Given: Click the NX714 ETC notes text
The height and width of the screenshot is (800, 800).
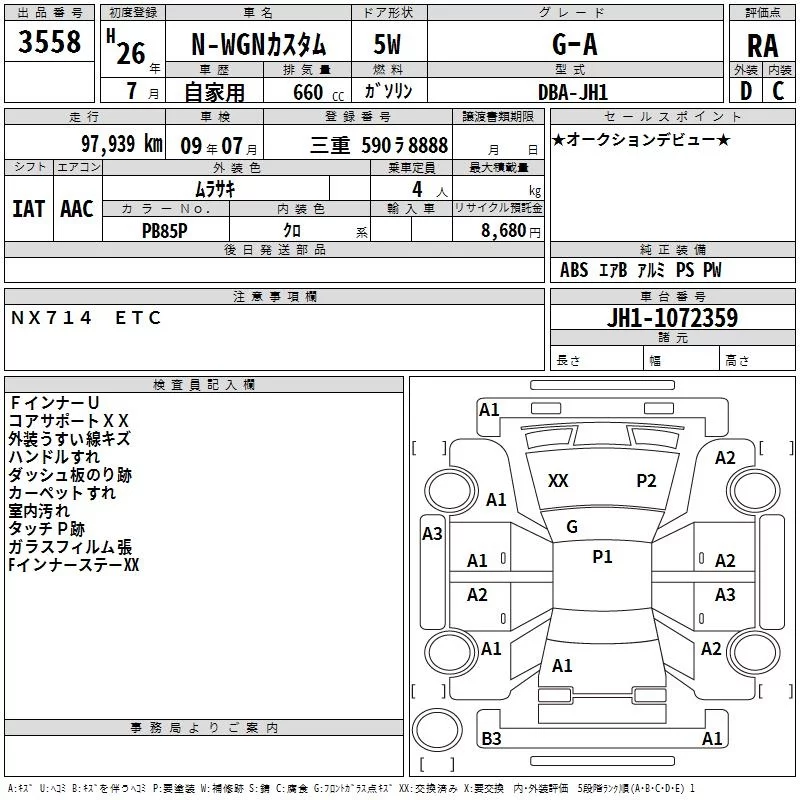Looking at the screenshot, I should pyautogui.click(x=86, y=318).
